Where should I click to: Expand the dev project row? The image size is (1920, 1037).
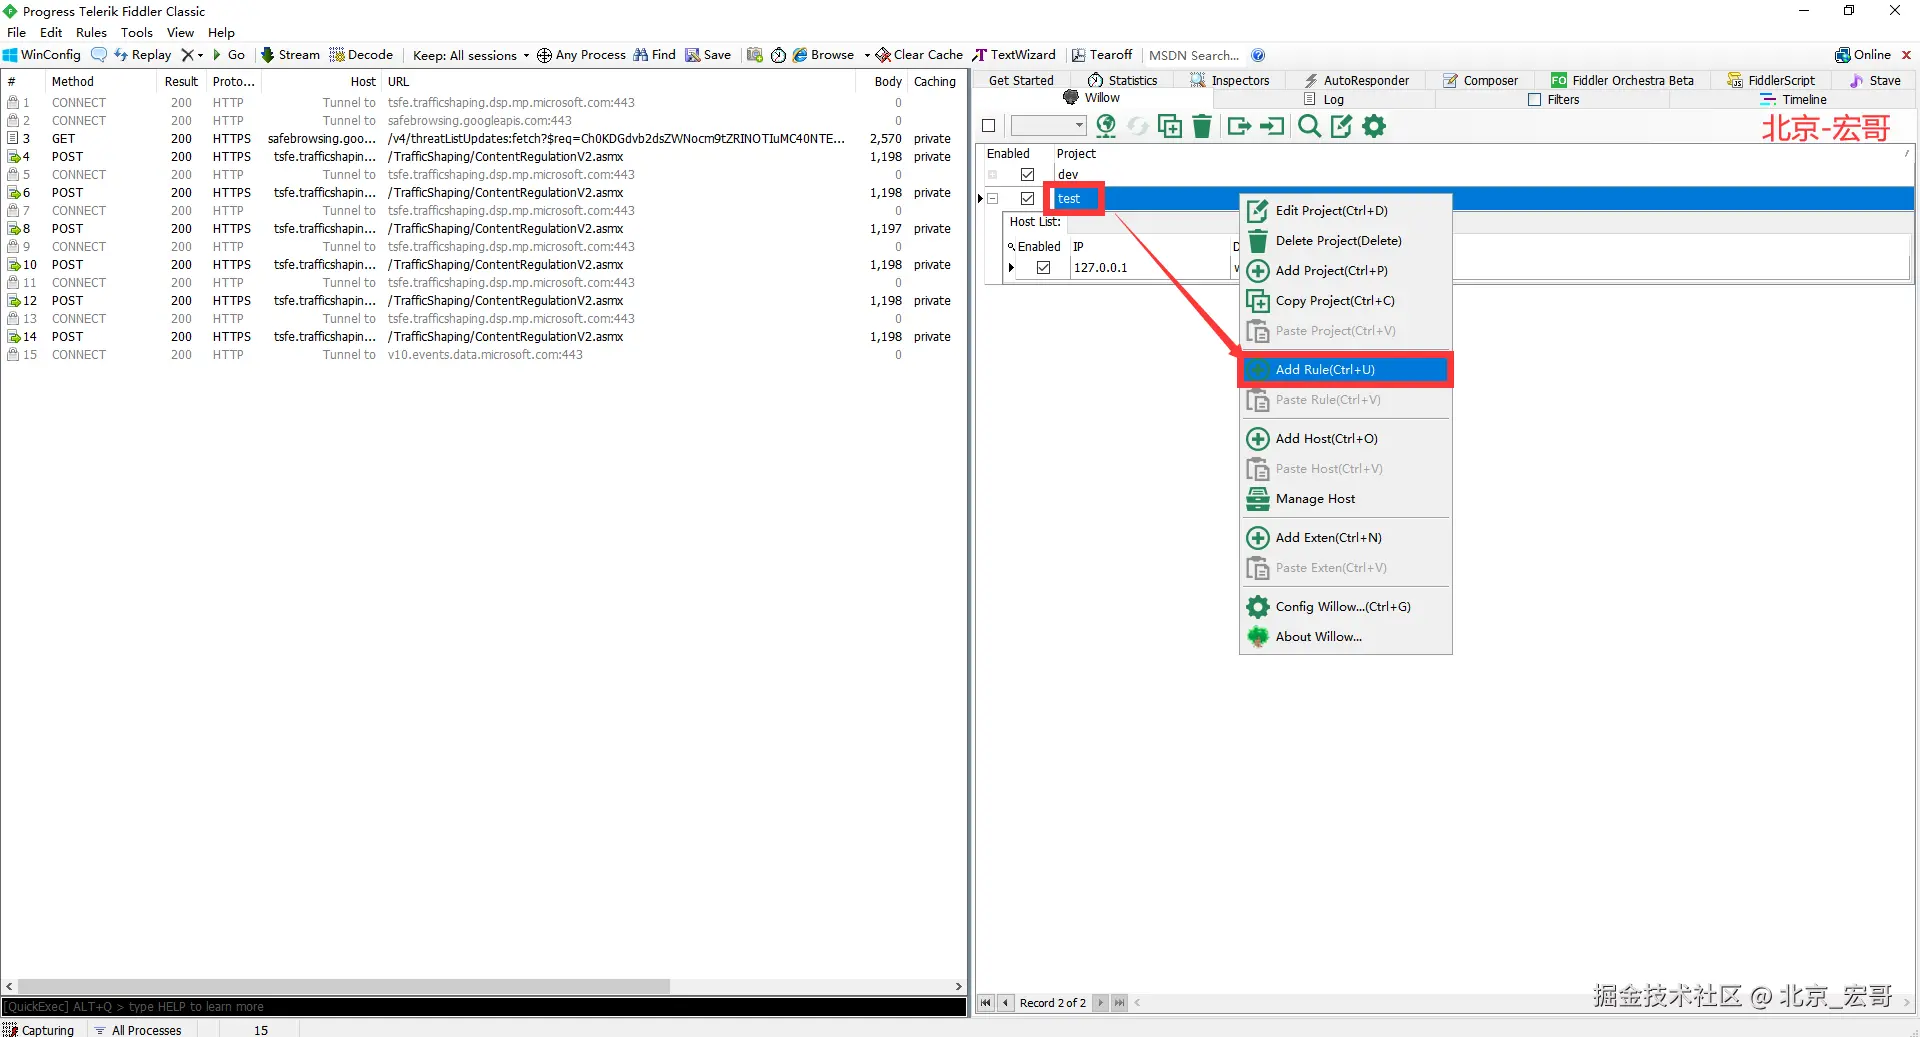pyautogui.click(x=993, y=175)
